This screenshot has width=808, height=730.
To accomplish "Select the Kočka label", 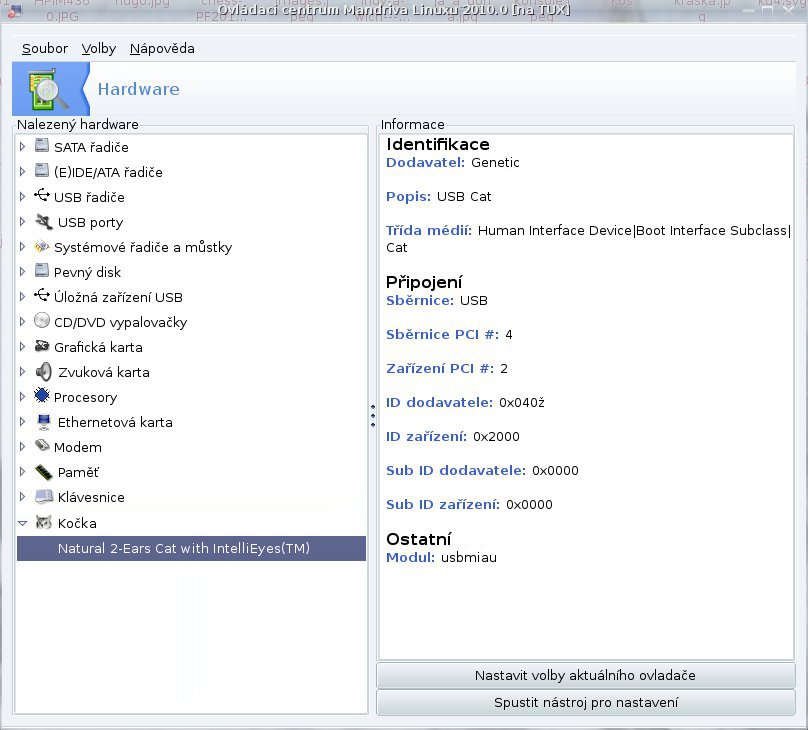I will point(77,523).
